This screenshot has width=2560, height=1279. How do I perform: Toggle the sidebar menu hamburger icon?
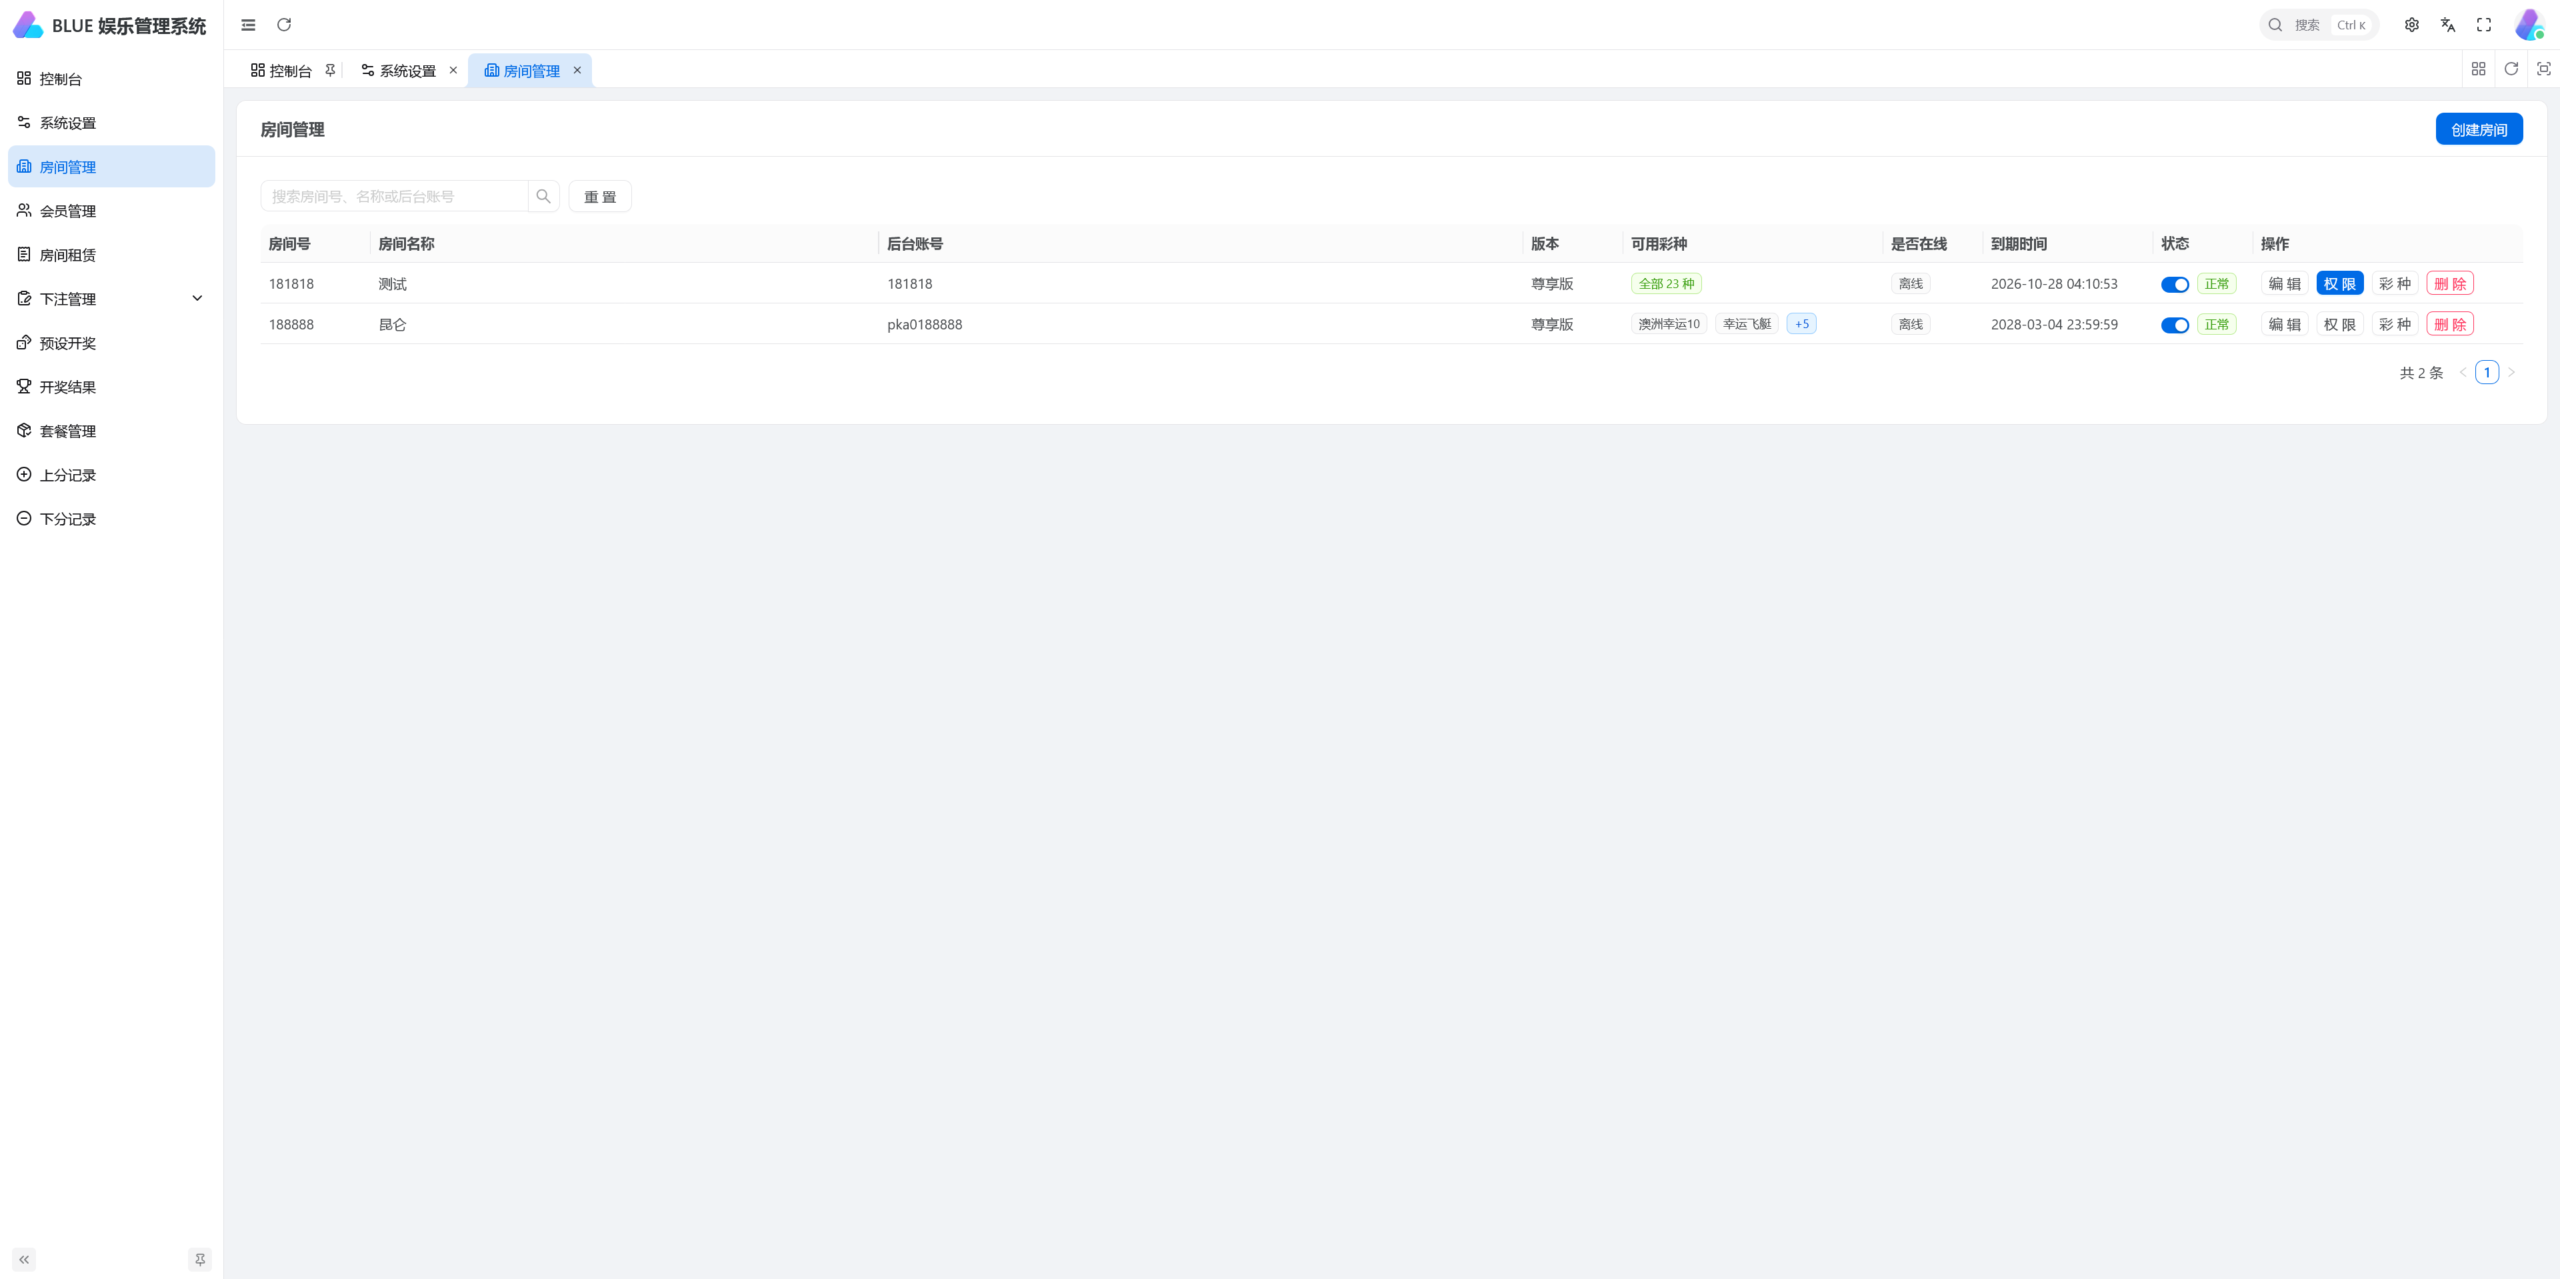(248, 25)
